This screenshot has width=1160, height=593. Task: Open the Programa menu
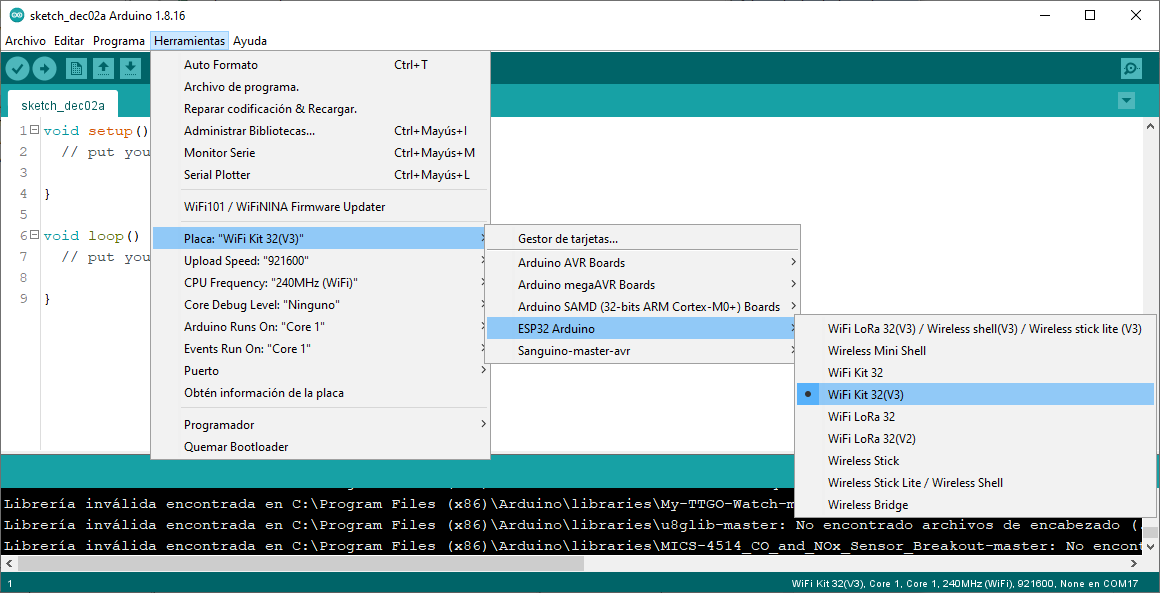(118, 41)
